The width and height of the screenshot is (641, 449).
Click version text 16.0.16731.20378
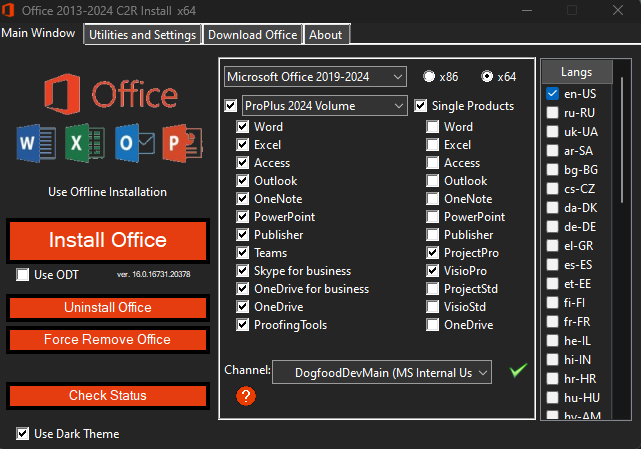[x=154, y=274]
